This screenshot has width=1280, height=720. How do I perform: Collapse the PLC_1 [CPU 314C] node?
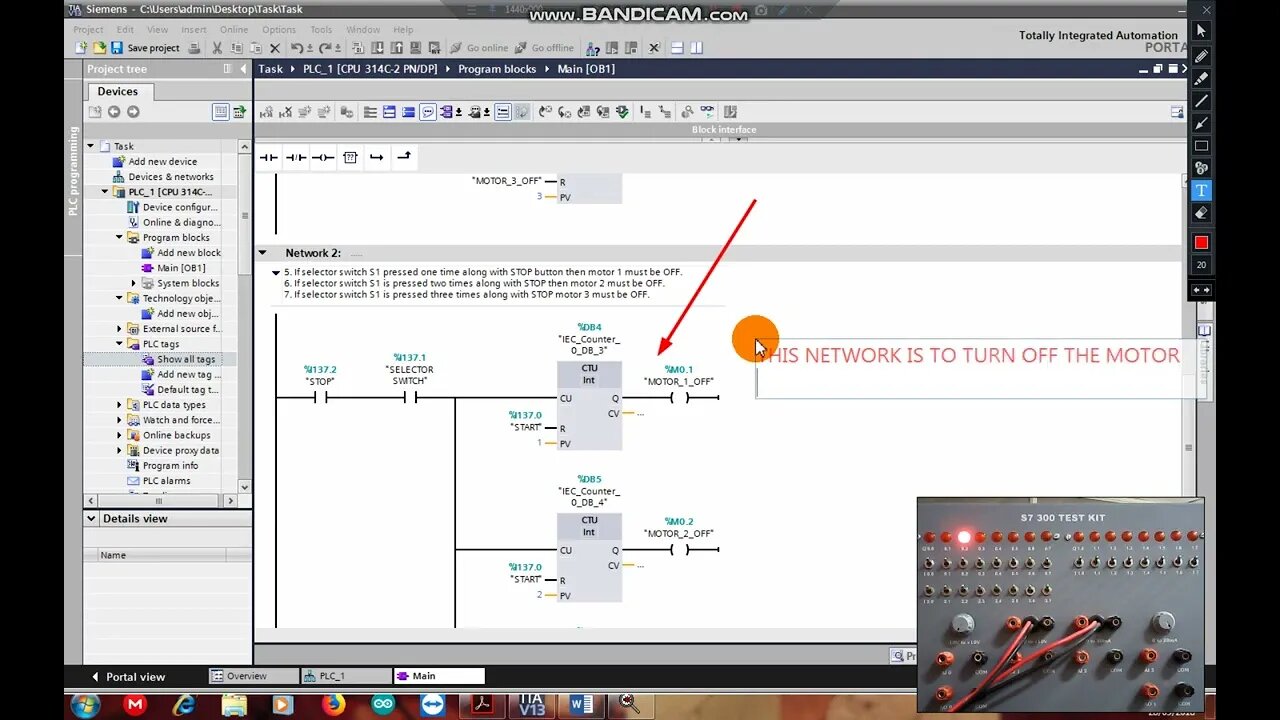(x=105, y=192)
